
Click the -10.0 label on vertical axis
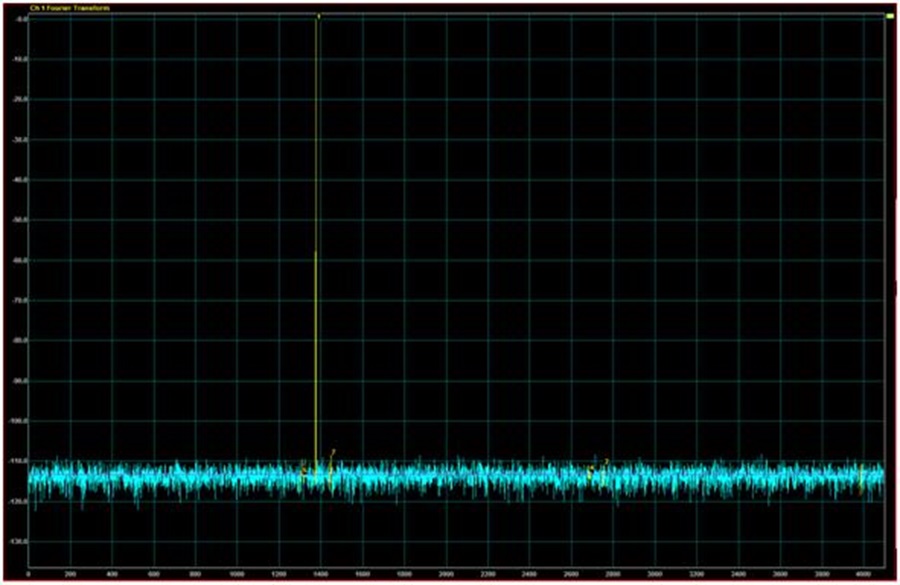tap(21, 59)
